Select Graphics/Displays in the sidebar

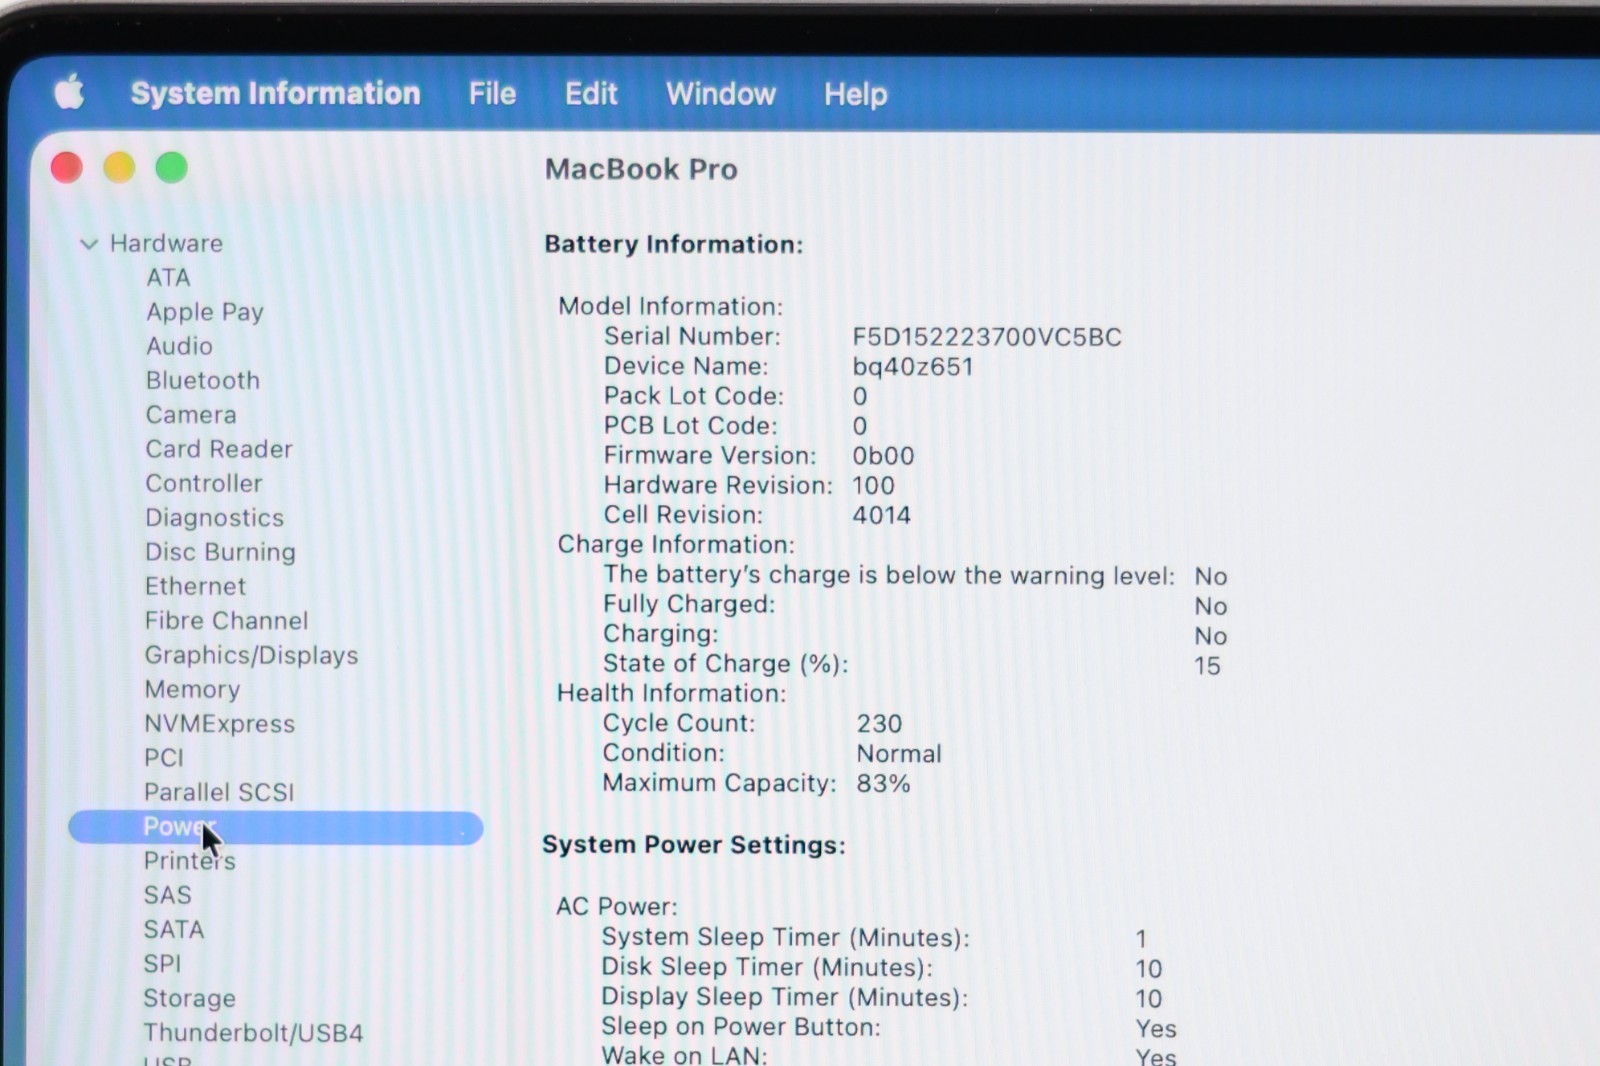click(251, 655)
